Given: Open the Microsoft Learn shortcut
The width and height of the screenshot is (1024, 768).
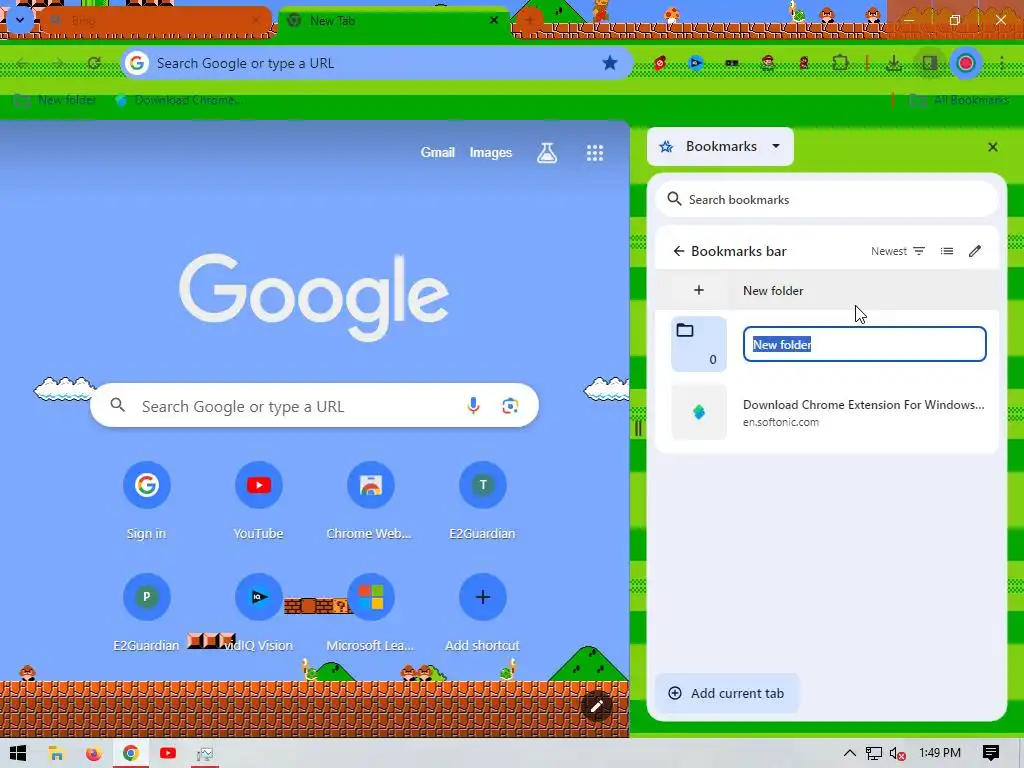Looking at the screenshot, I should (x=370, y=612).
